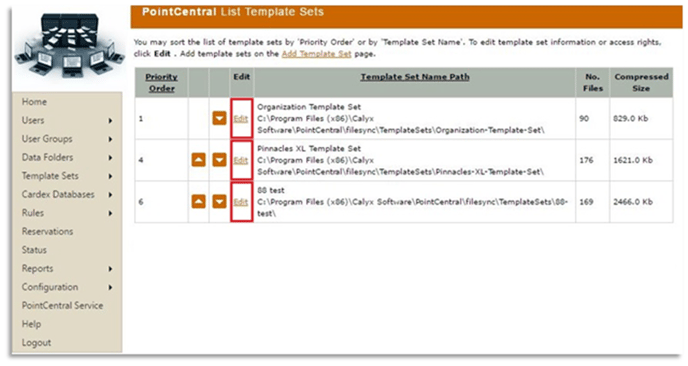Screen dimensions: 688x366
Task: Open Reservations from the sidebar menu
Action: 47,231
